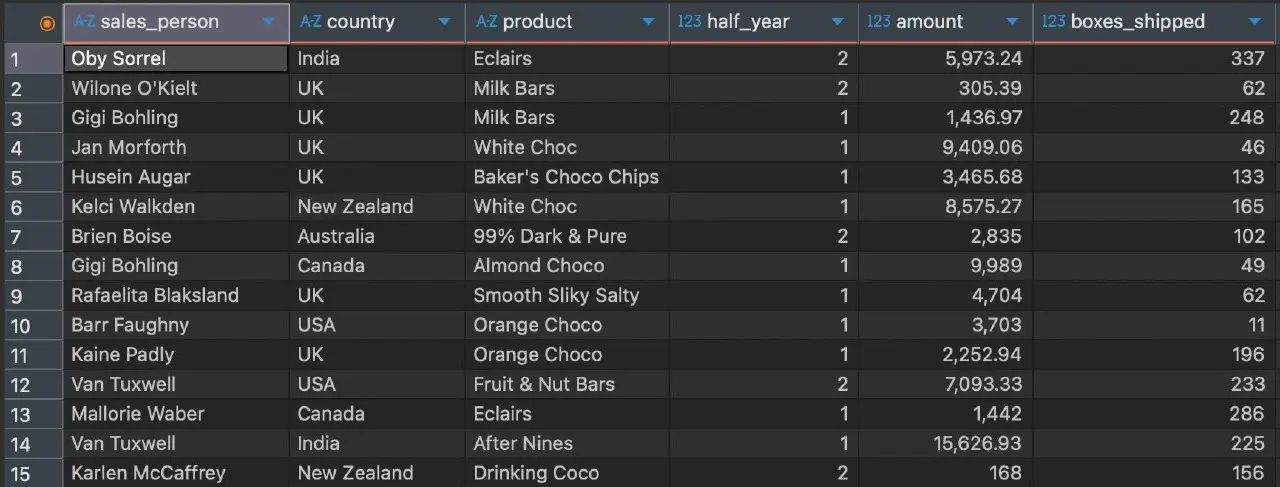Image resolution: width=1280 pixels, height=487 pixels.
Task: Click the 123 type icon on boxes_shipped
Action: (x=1054, y=21)
